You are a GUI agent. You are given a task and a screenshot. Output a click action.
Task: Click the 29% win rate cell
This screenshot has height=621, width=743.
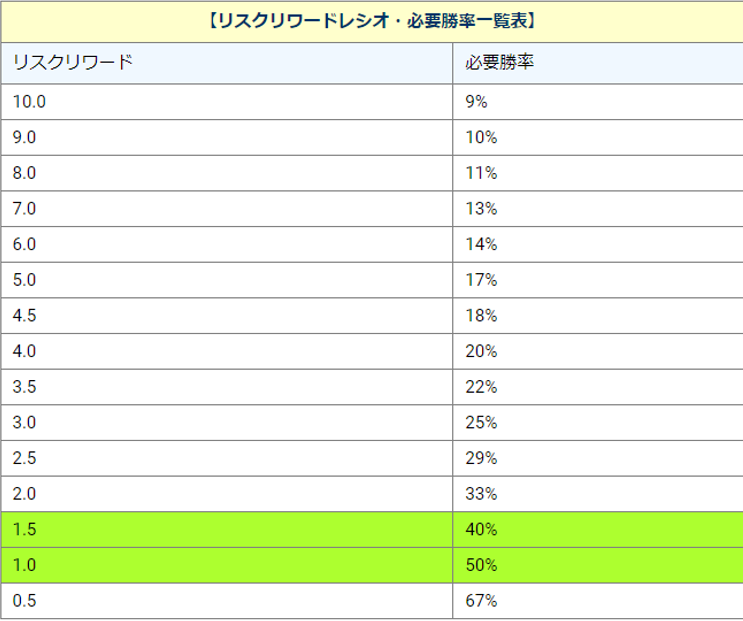point(481,458)
